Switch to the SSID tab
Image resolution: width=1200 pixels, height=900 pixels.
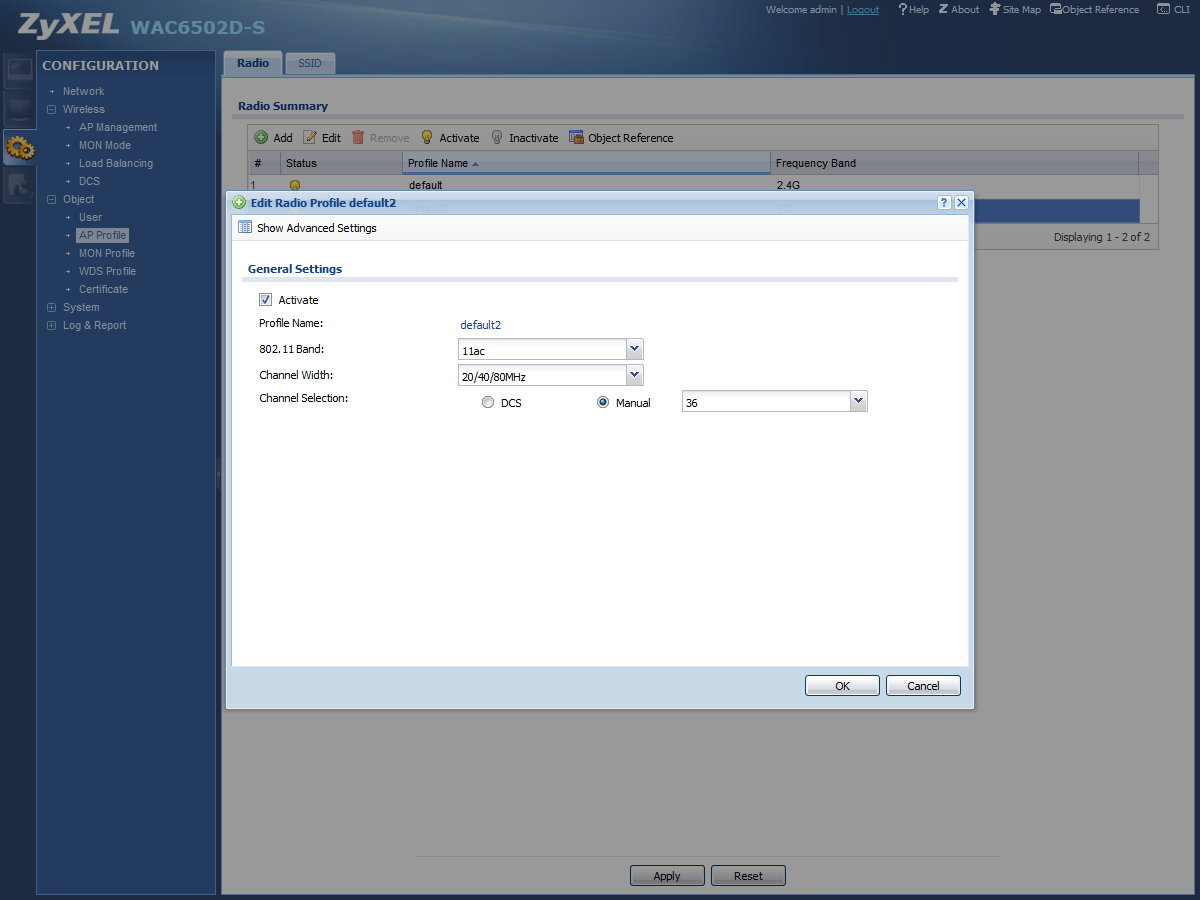point(310,63)
